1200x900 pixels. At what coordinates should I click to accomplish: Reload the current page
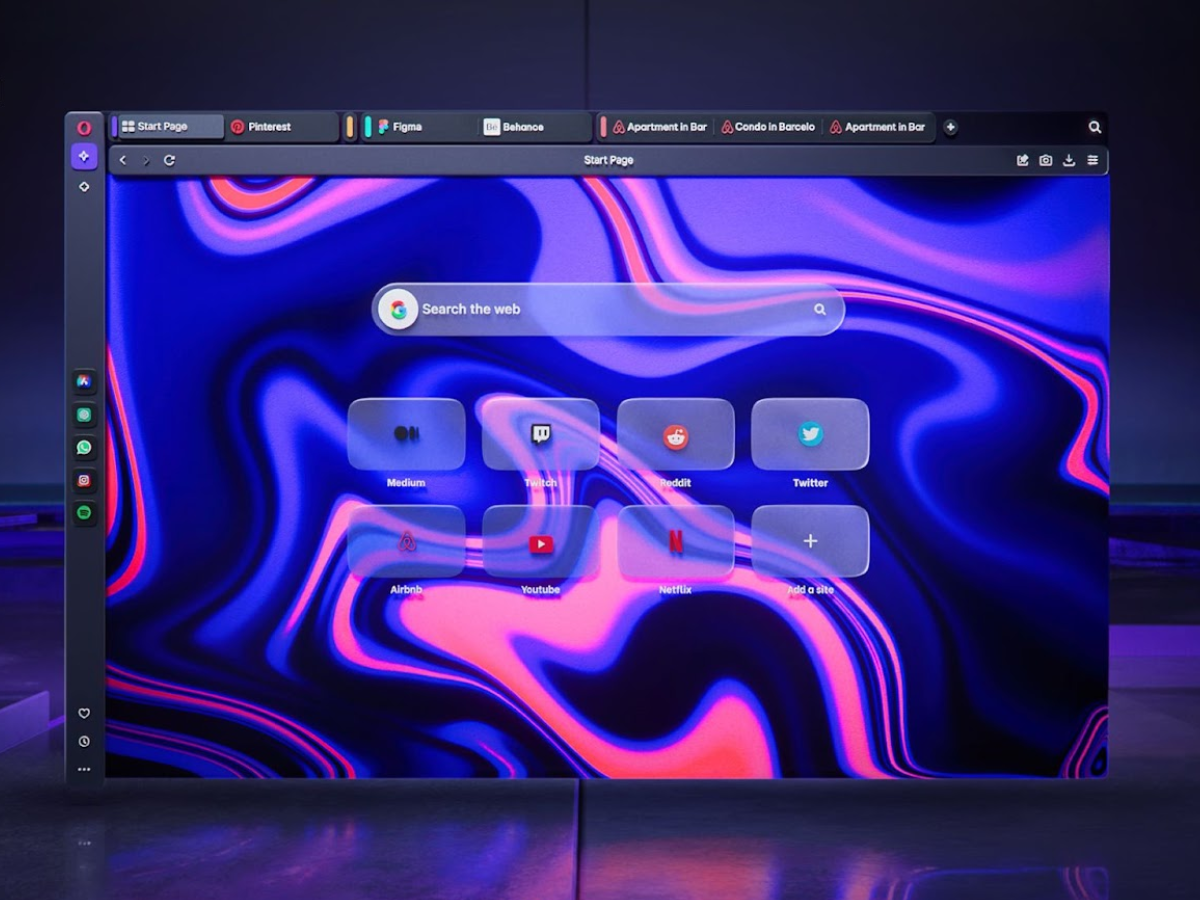169,160
